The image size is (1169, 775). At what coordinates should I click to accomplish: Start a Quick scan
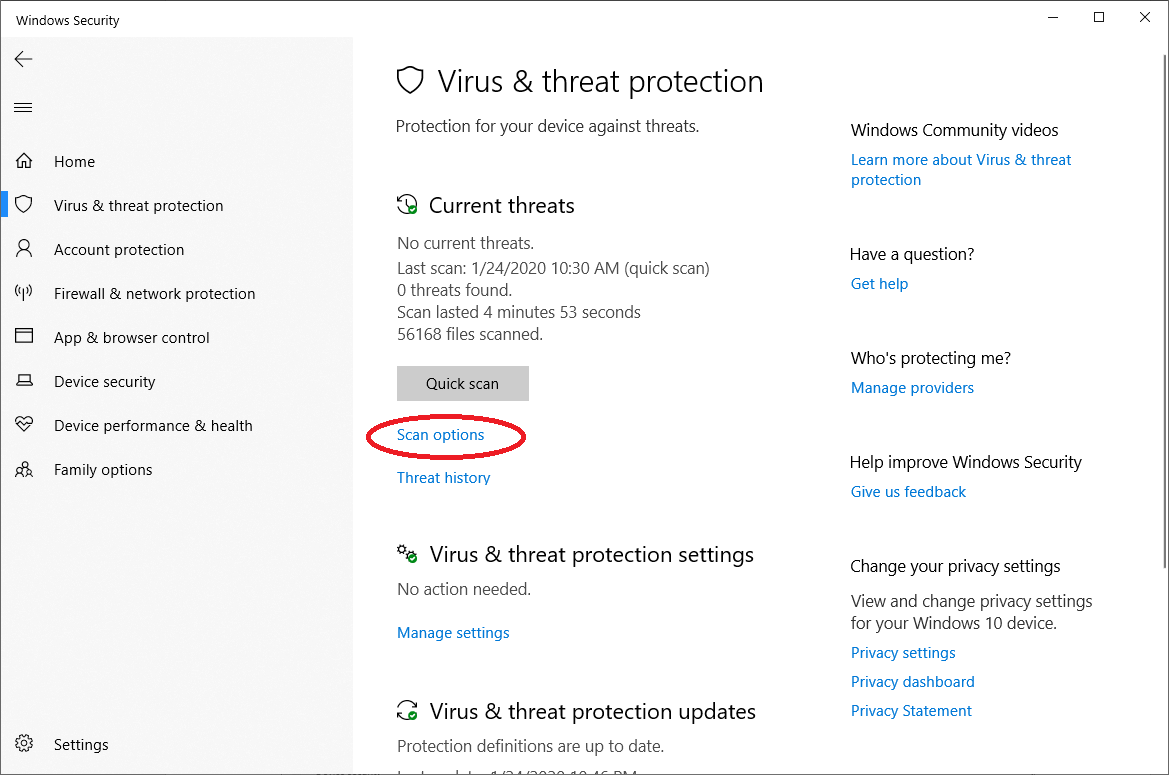[x=462, y=383]
